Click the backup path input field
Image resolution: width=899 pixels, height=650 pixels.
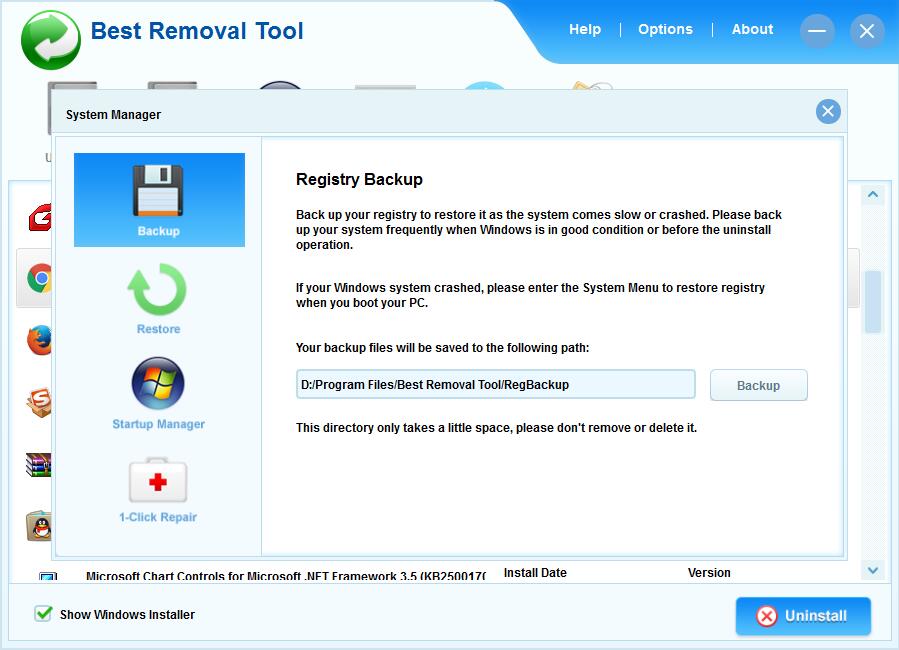point(495,384)
